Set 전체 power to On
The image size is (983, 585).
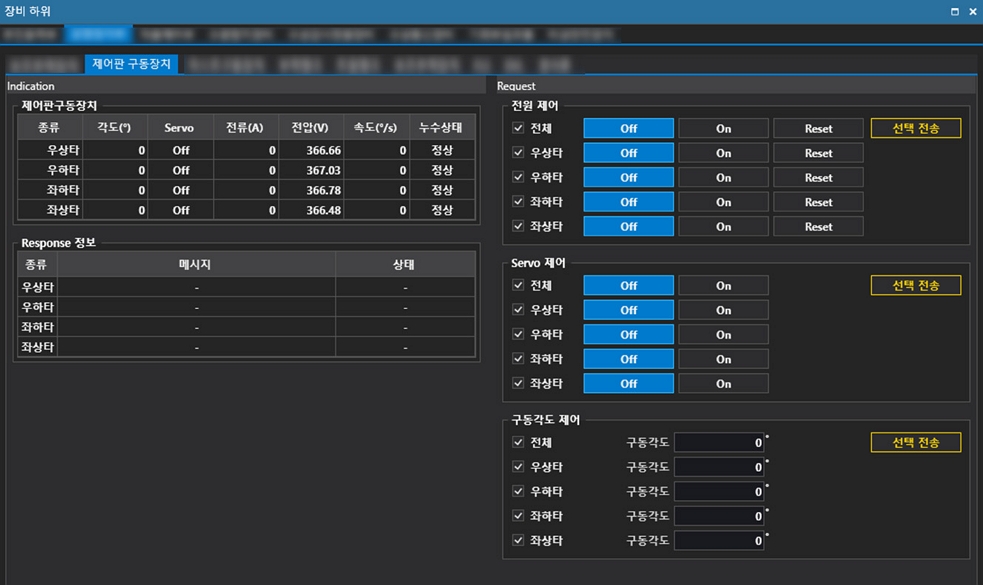point(723,129)
